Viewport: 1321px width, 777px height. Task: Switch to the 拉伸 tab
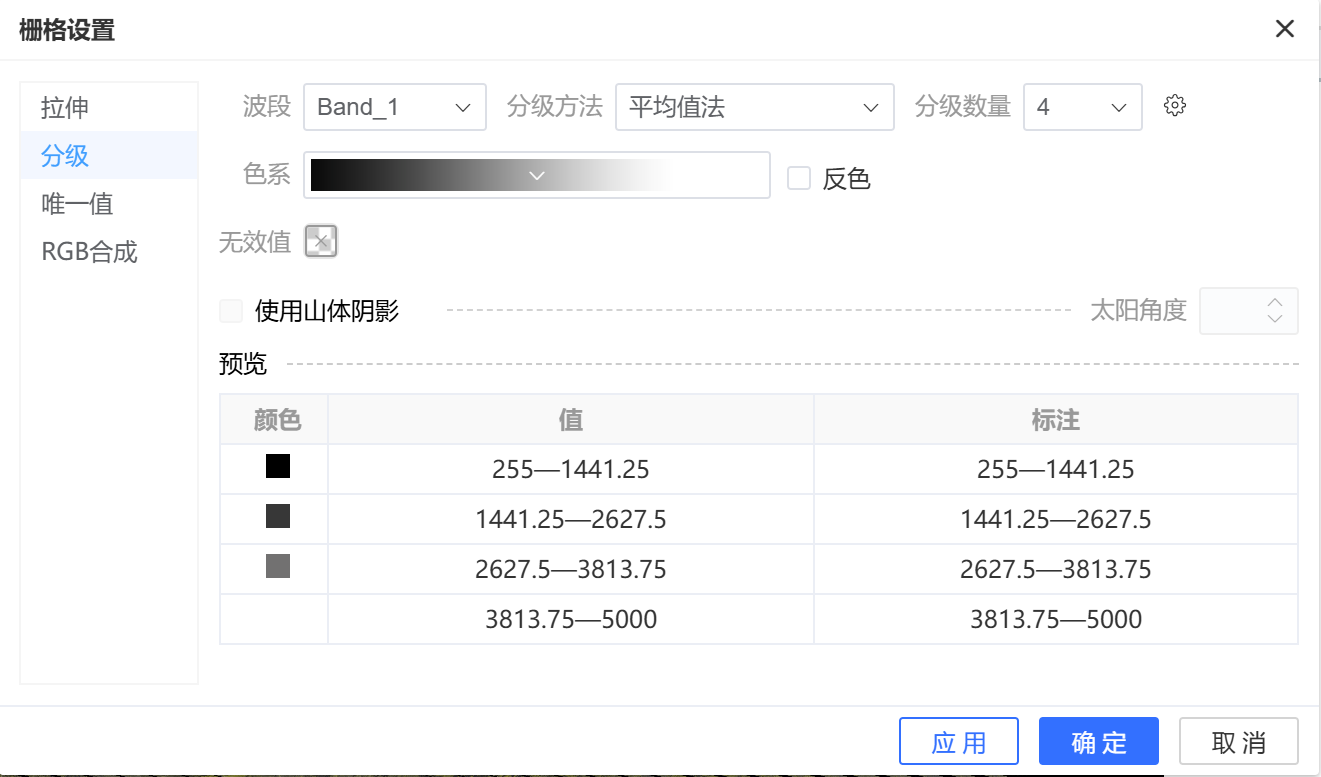65,107
